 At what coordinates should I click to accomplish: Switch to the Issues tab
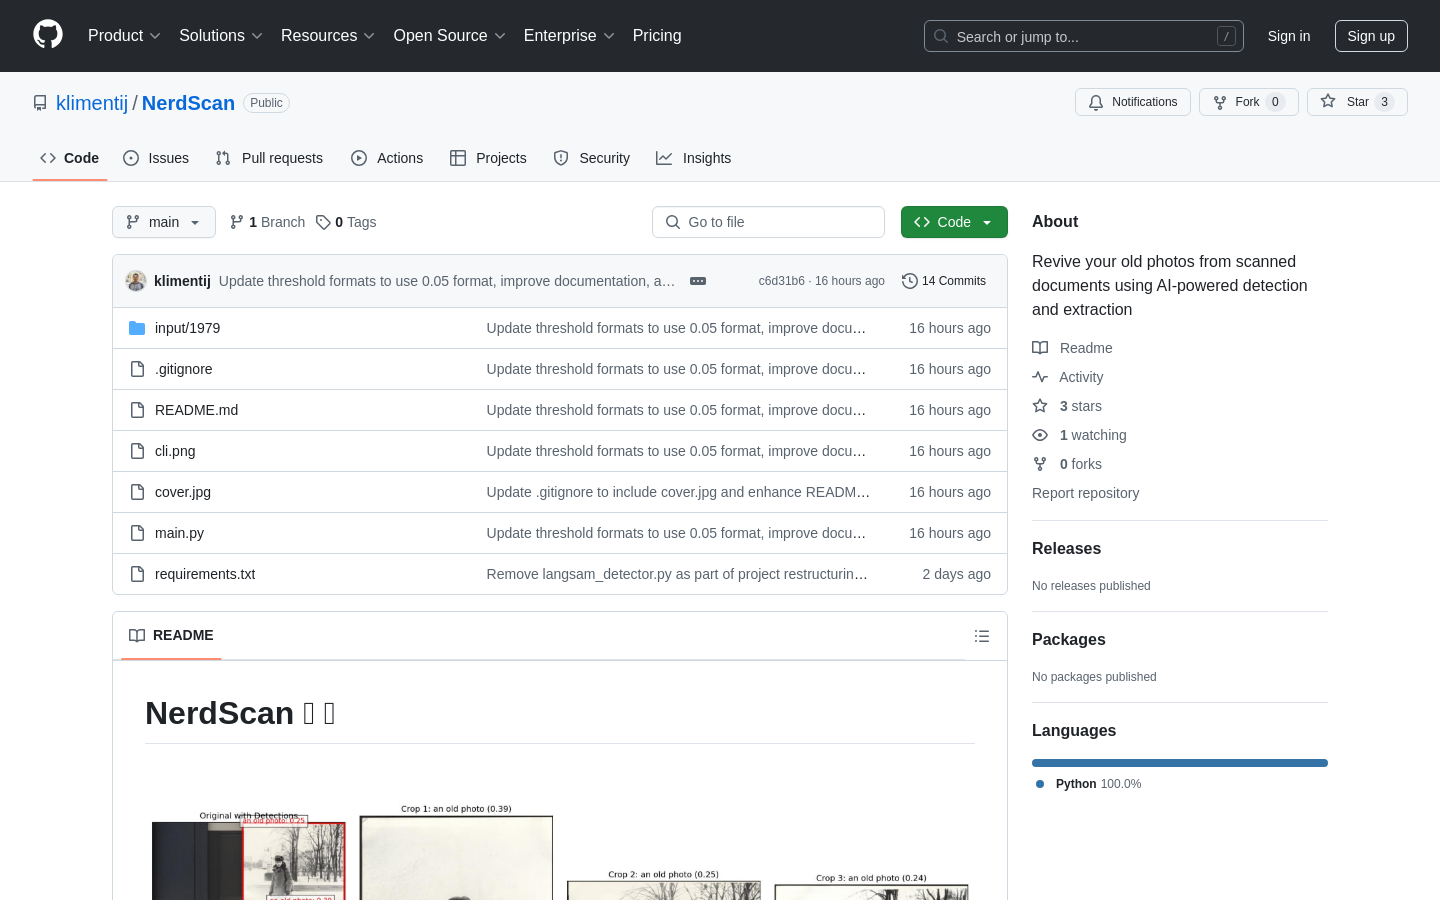[156, 158]
